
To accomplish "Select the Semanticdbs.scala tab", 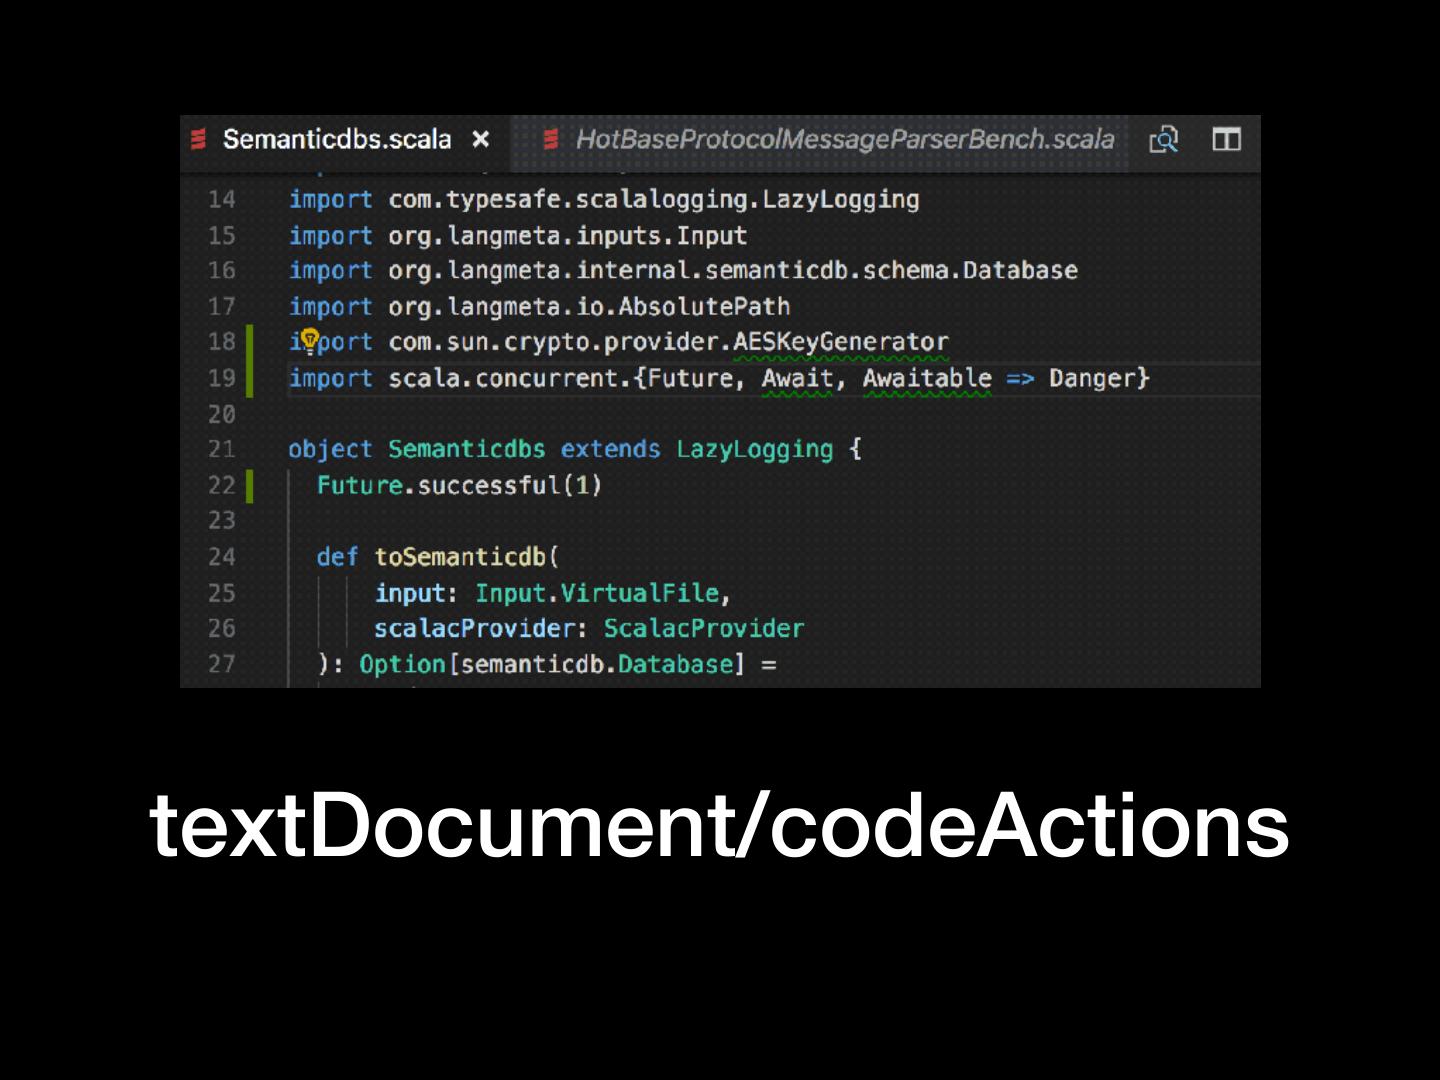I will pyautogui.click(x=336, y=139).
